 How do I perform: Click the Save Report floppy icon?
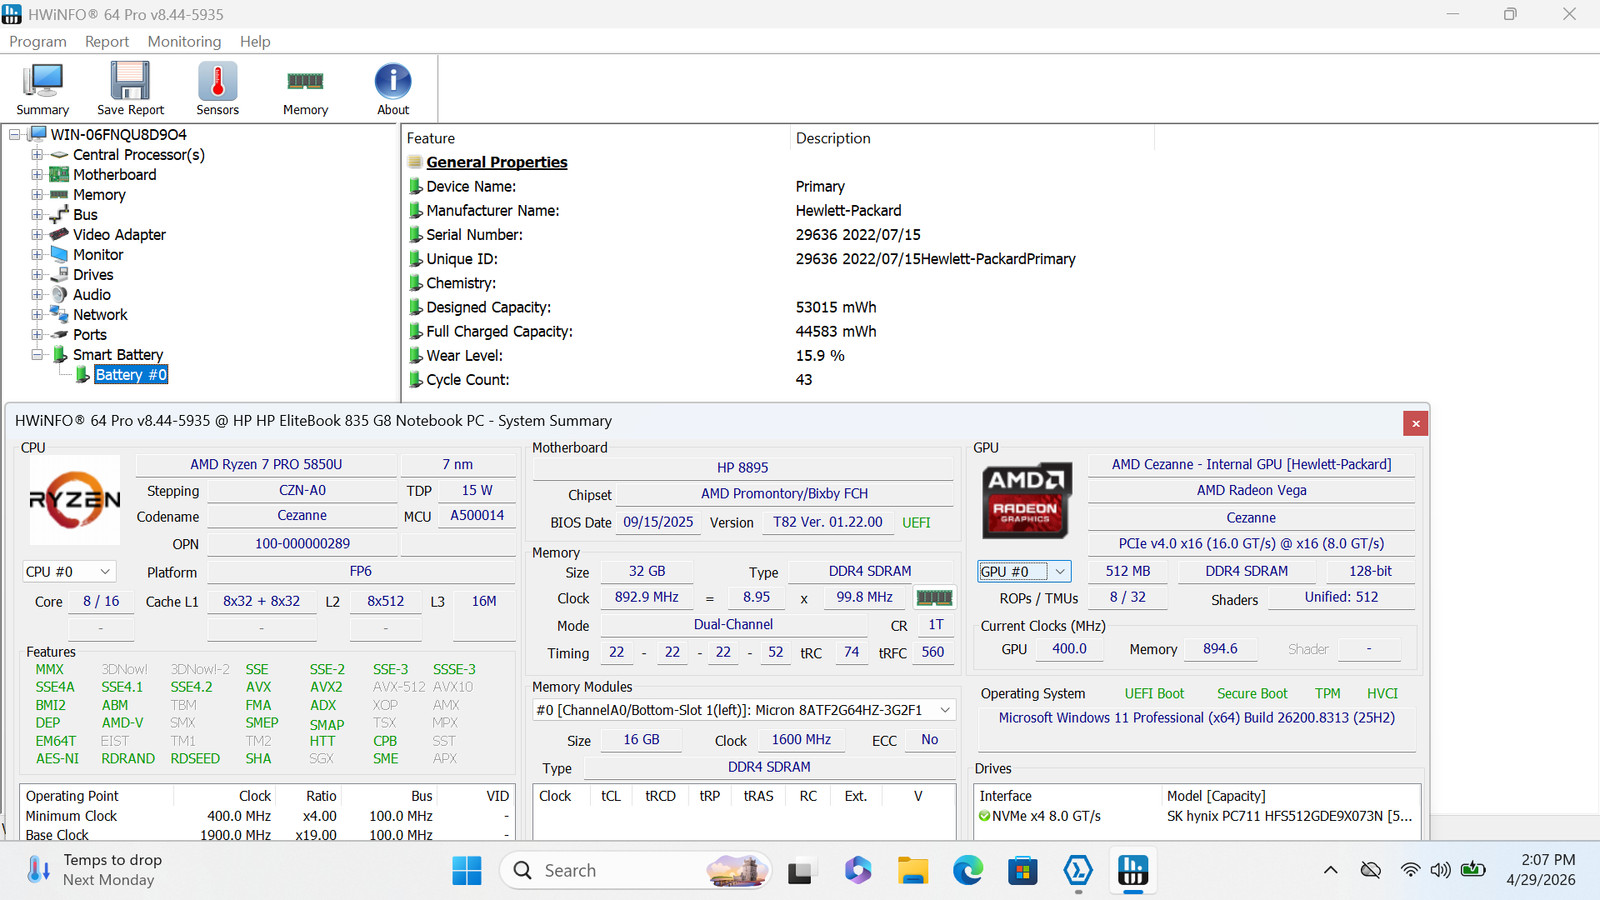tap(130, 89)
